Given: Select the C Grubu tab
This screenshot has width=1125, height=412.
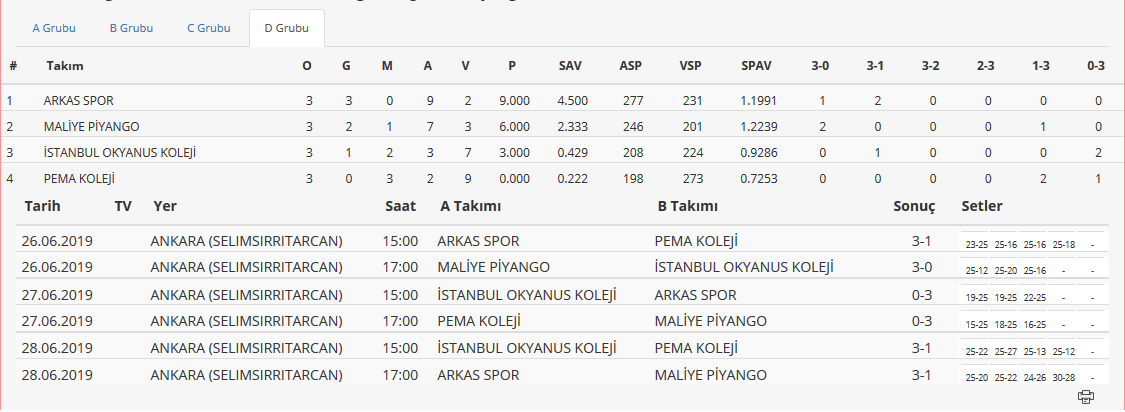Looking at the screenshot, I should (209, 29).
